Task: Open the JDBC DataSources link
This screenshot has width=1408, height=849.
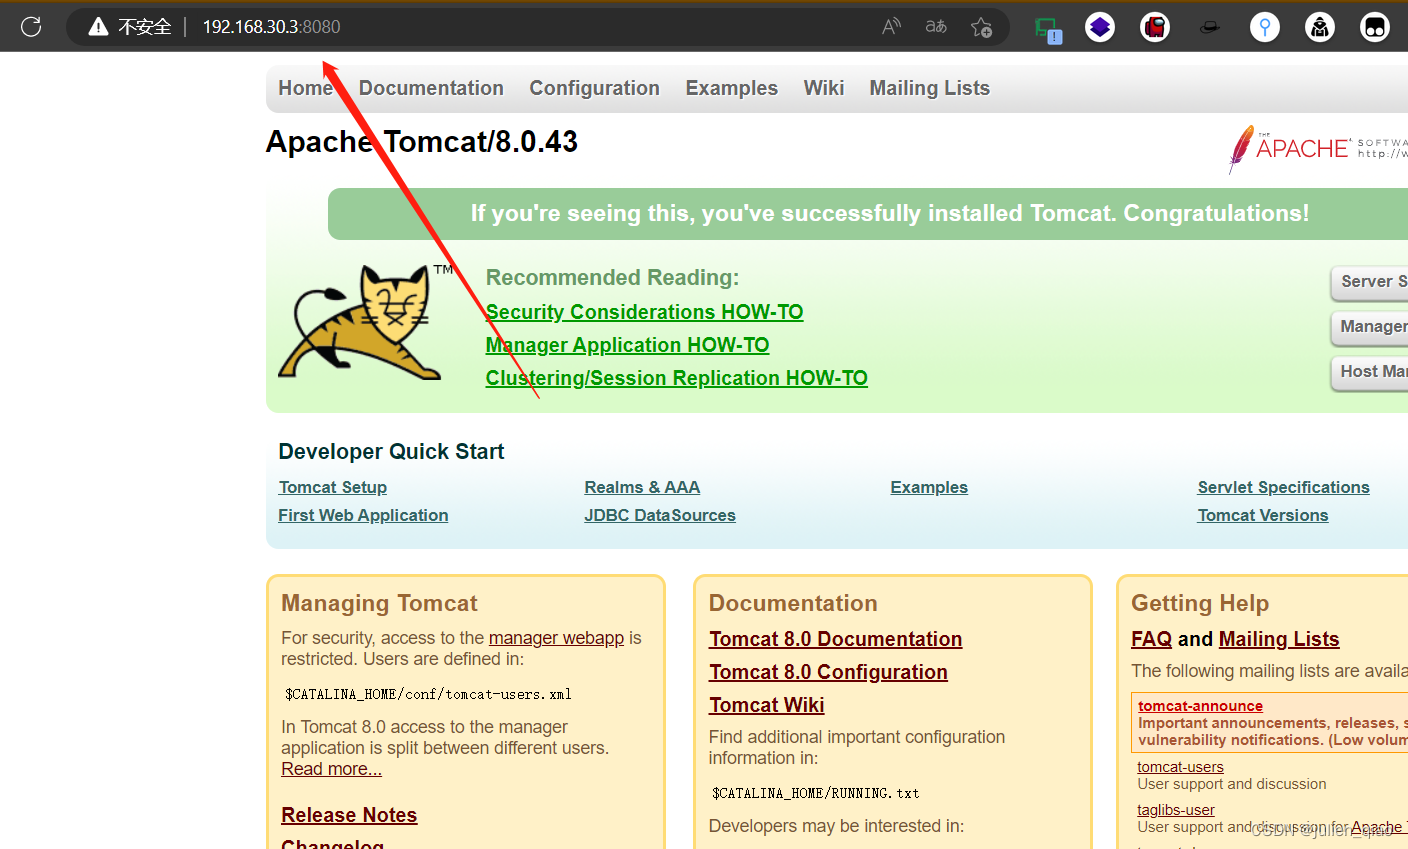Action: coord(660,515)
